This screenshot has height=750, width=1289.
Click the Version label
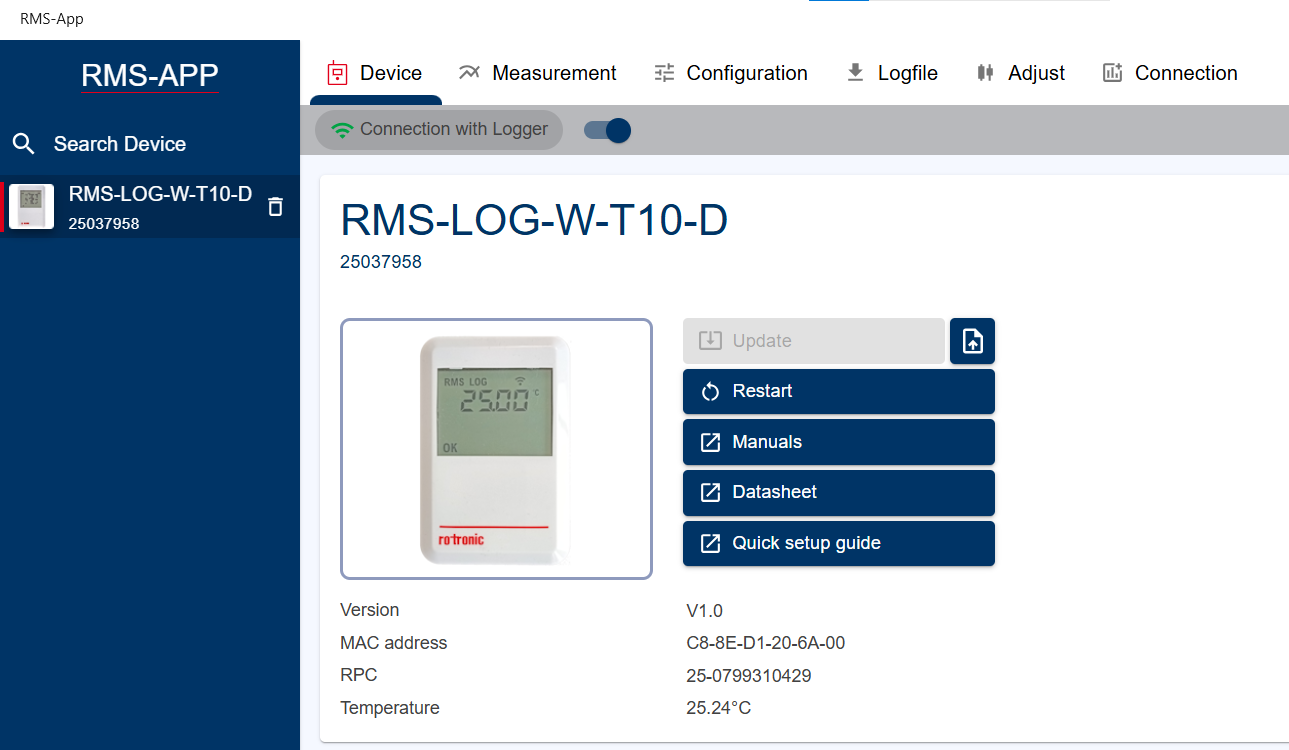(369, 610)
